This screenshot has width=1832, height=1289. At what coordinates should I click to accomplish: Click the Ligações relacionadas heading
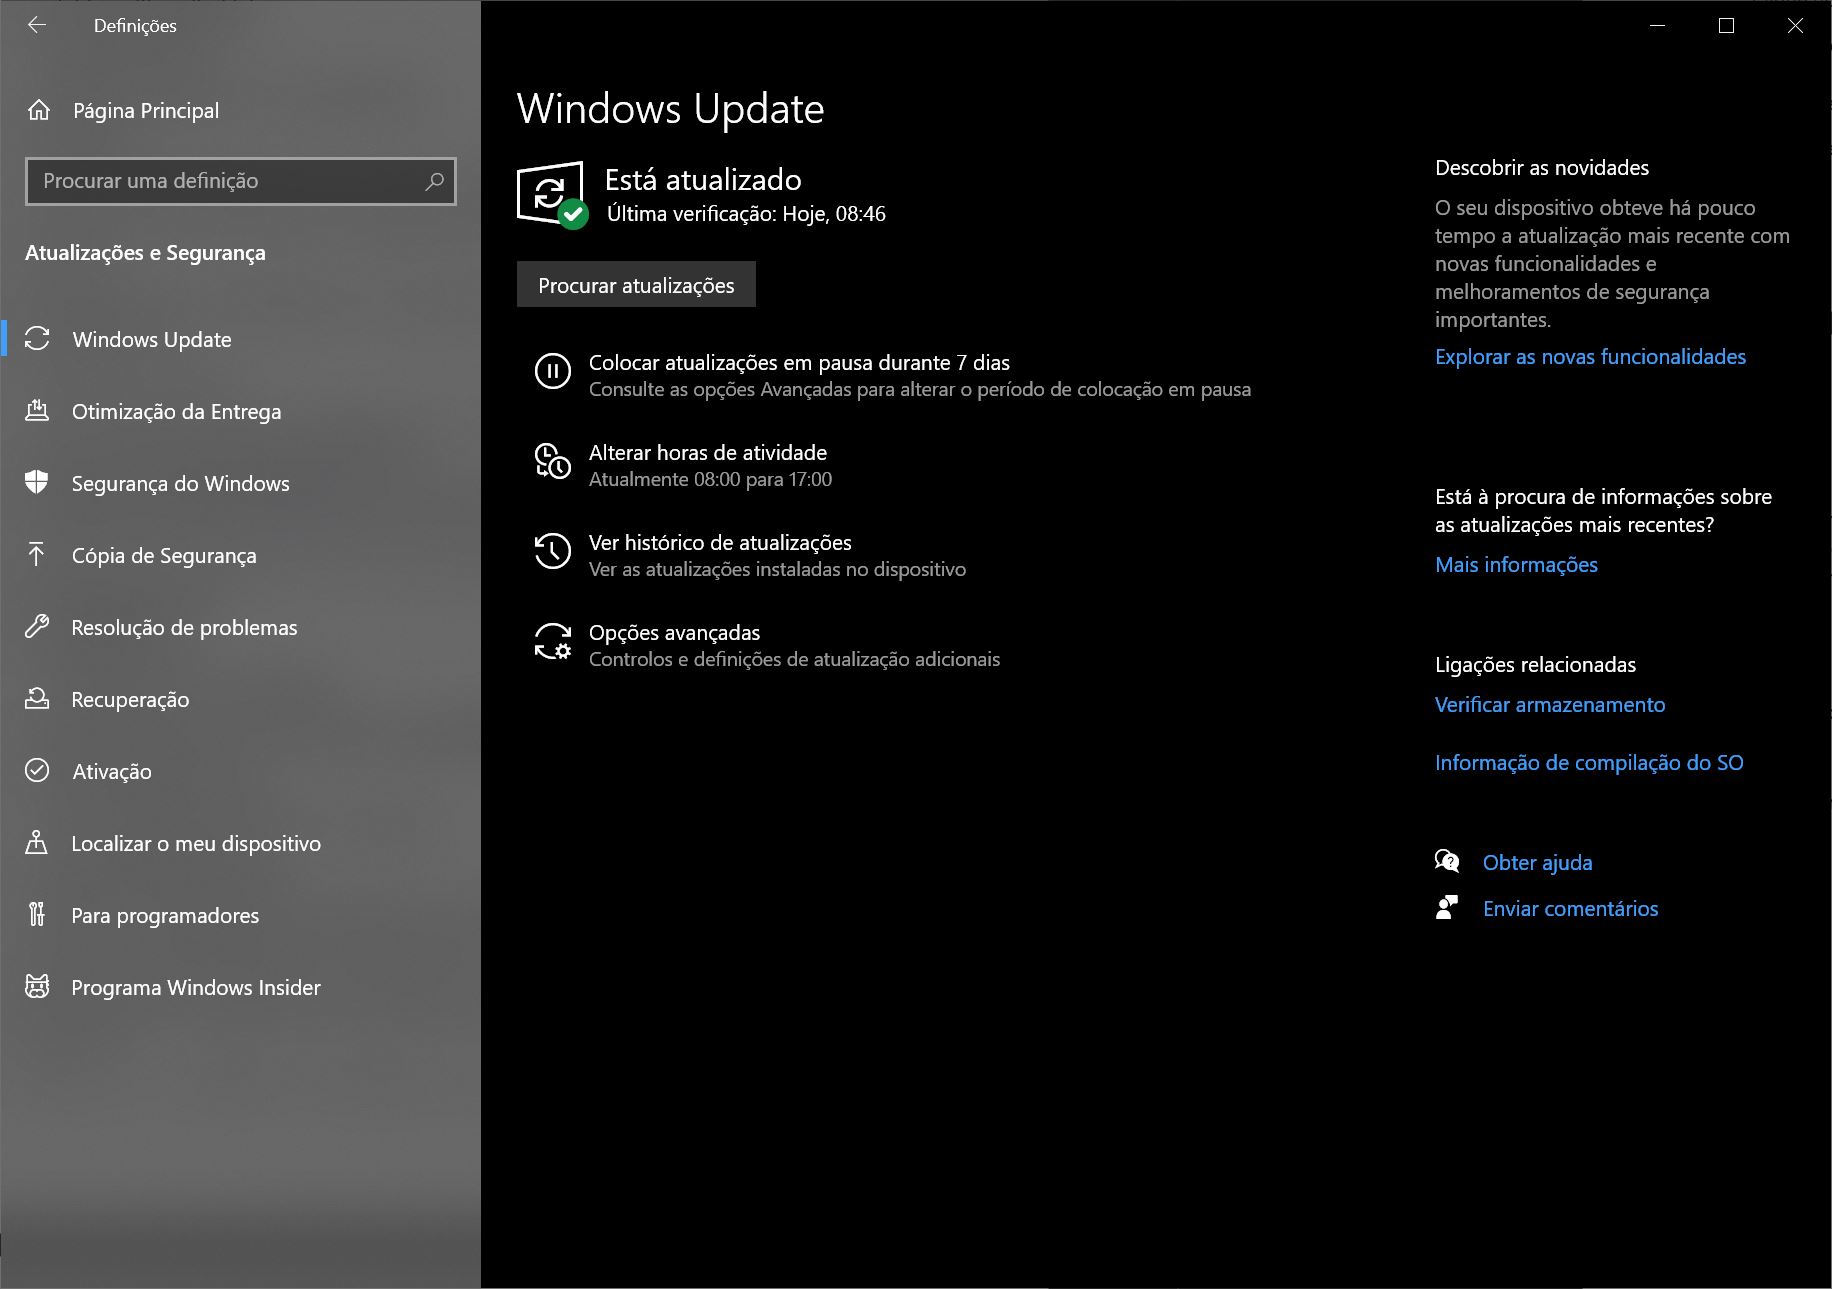[x=1535, y=665]
